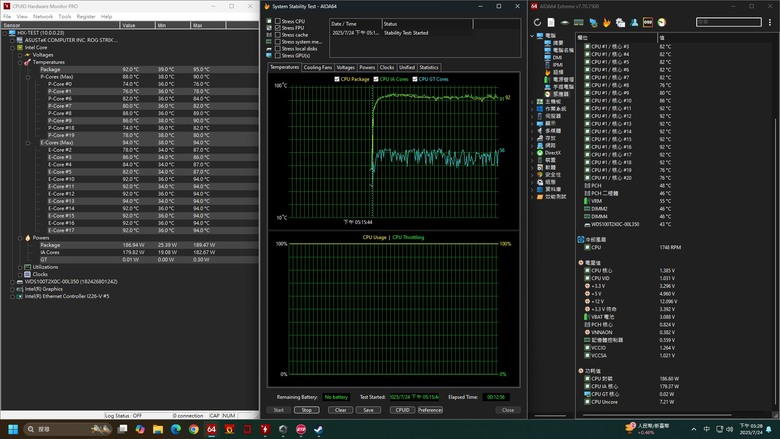780x439 pixels.
Task: Expand Intel(R) Graphics node in HWMonitor
Action: point(12,289)
